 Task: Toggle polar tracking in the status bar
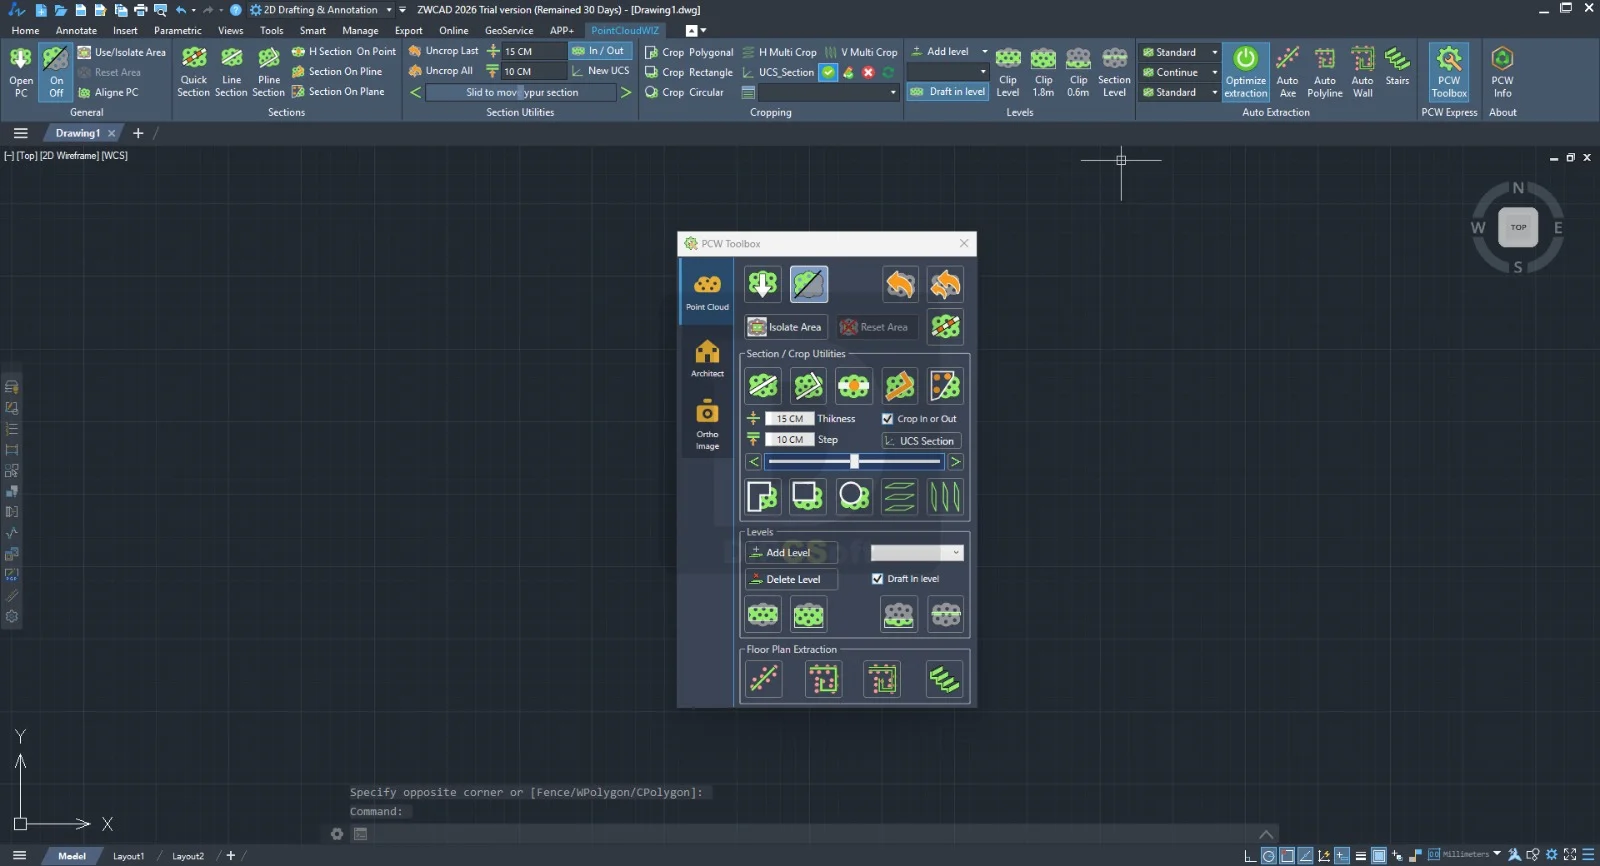(x=1269, y=855)
